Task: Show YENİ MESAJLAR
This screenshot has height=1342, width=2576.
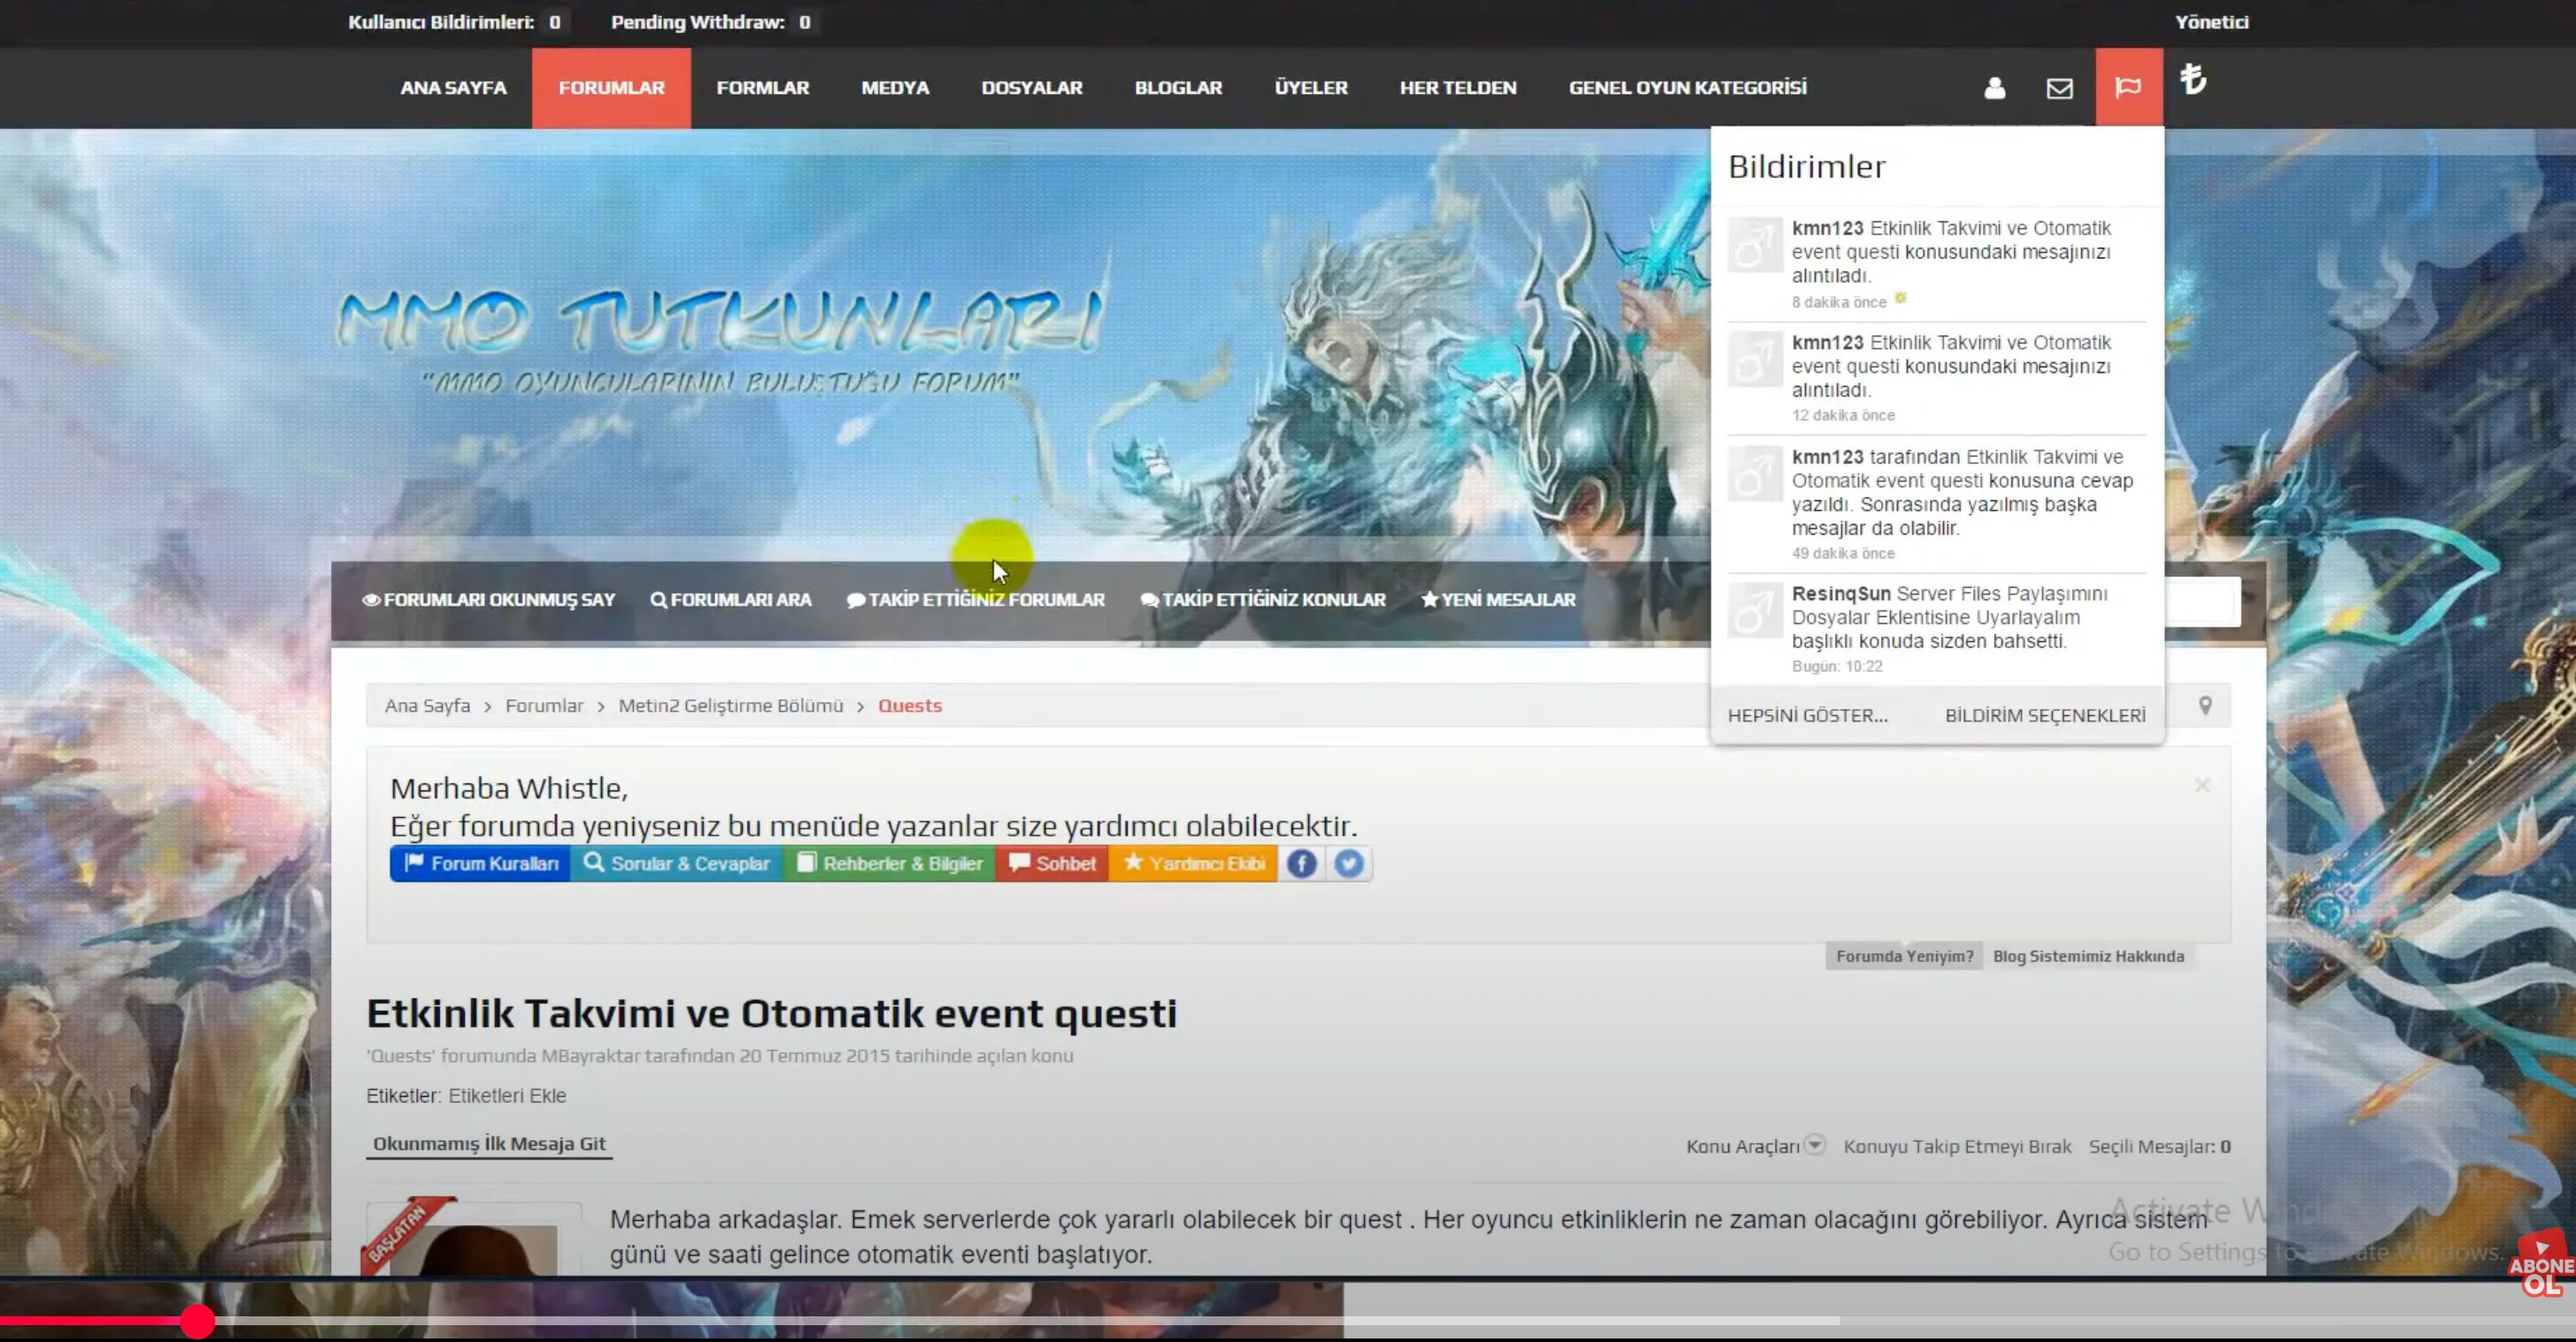Action: tap(1498, 600)
